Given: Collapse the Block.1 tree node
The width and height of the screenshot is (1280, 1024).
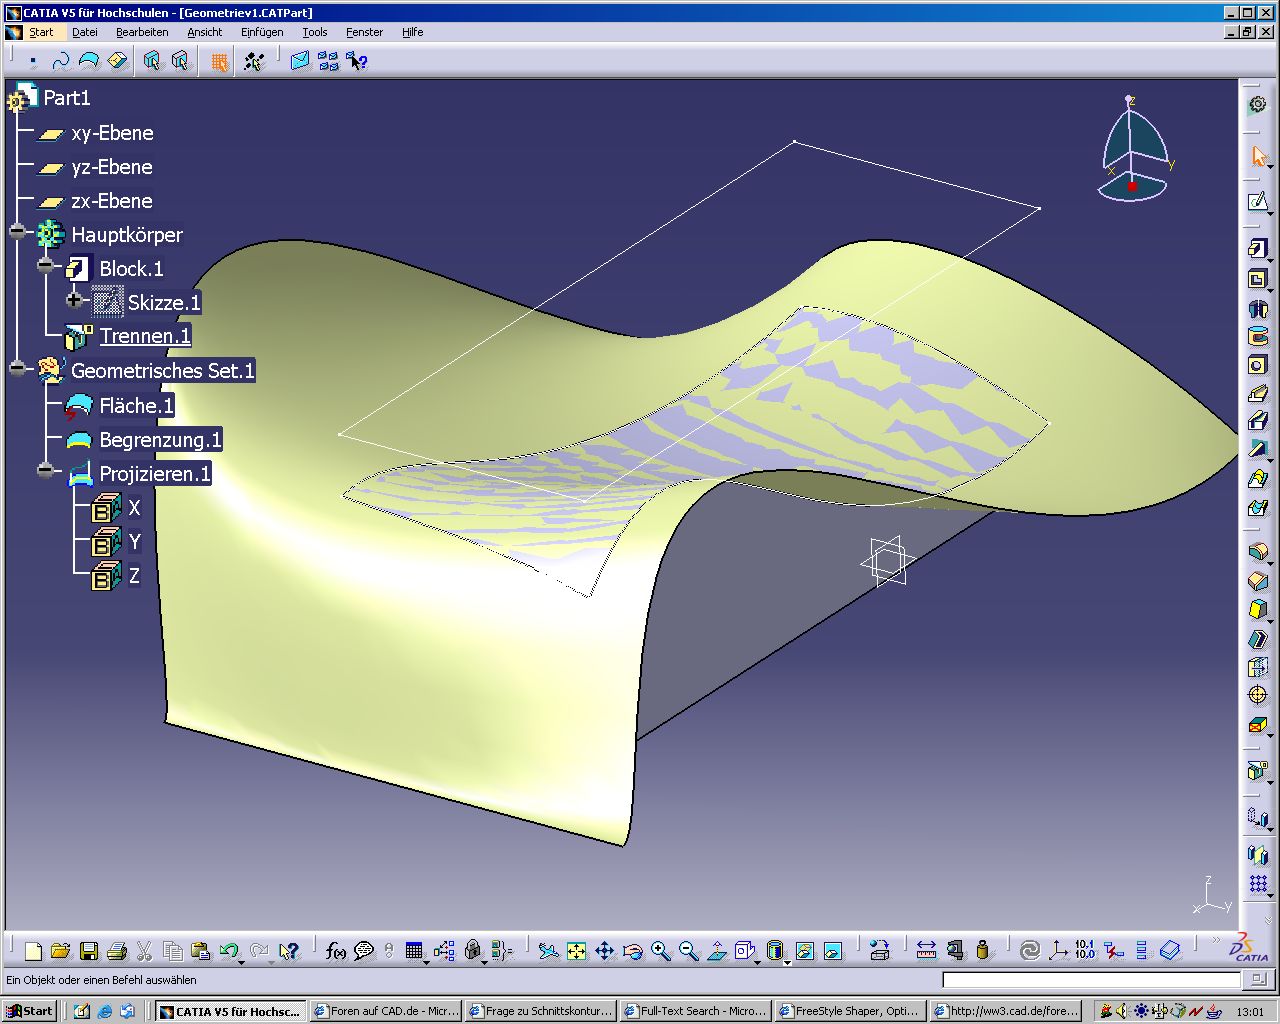Looking at the screenshot, I should (x=45, y=265).
